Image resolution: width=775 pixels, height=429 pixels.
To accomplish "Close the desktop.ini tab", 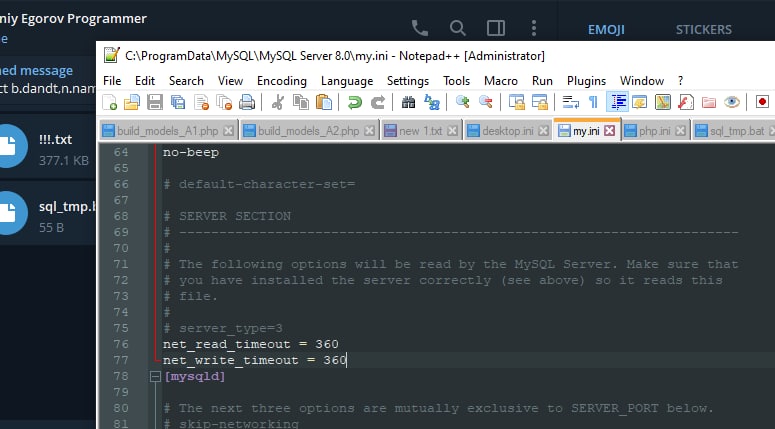I will pyautogui.click(x=543, y=131).
